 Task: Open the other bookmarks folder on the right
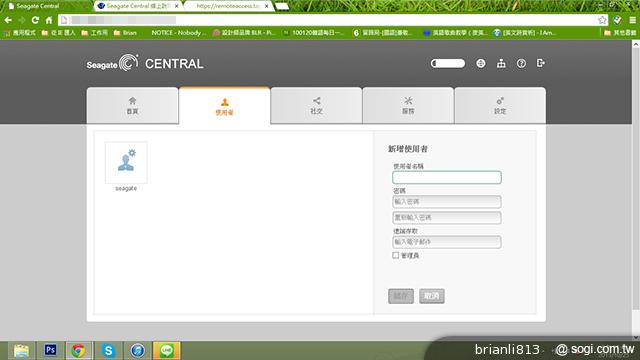click(x=620, y=33)
